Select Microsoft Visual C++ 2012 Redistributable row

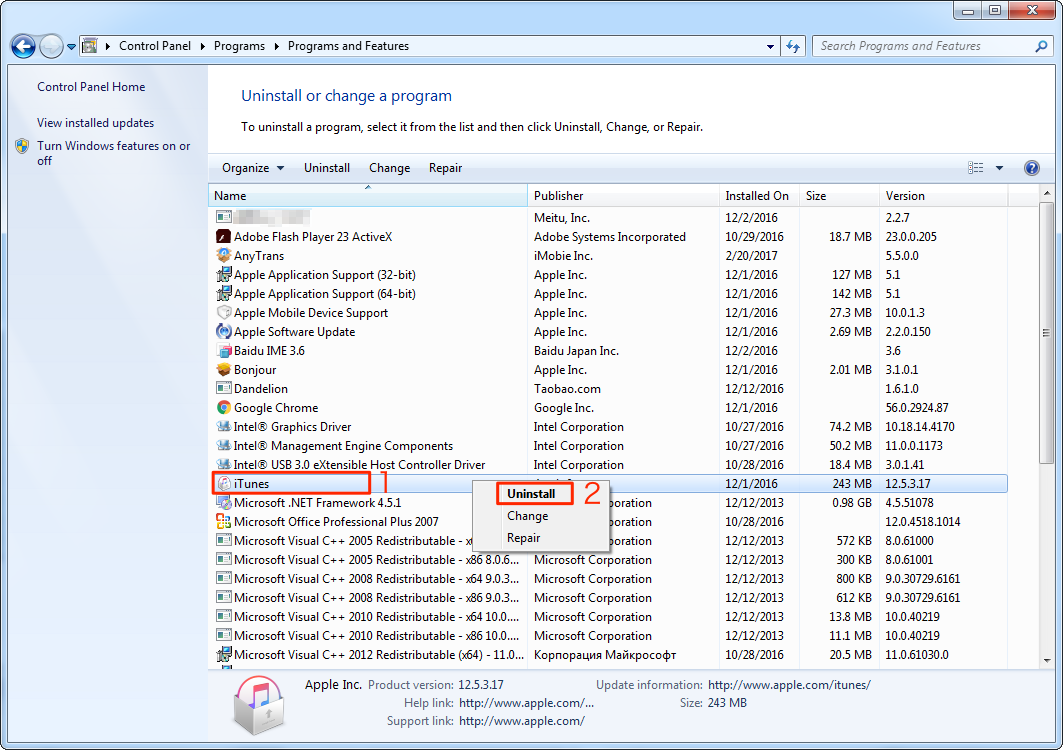pyautogui.click(x=607, y=654)
